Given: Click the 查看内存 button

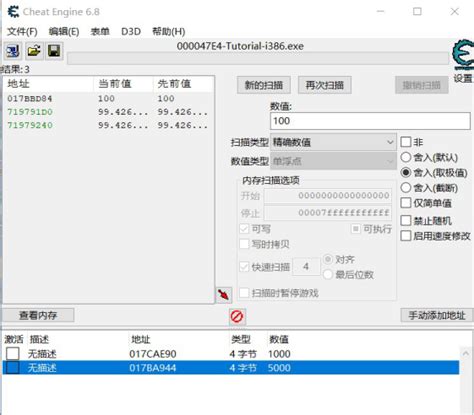Looking at the screenshot, I should [38, 315].
